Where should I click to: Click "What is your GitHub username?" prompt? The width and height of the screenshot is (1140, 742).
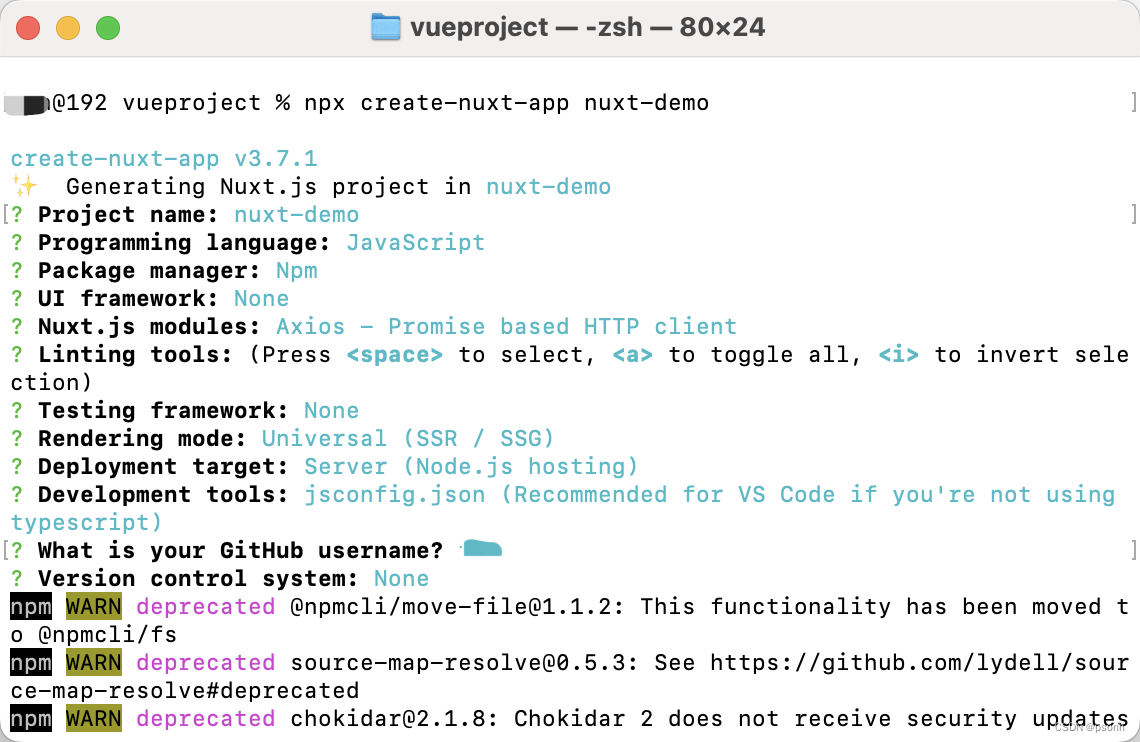point(241,551)
